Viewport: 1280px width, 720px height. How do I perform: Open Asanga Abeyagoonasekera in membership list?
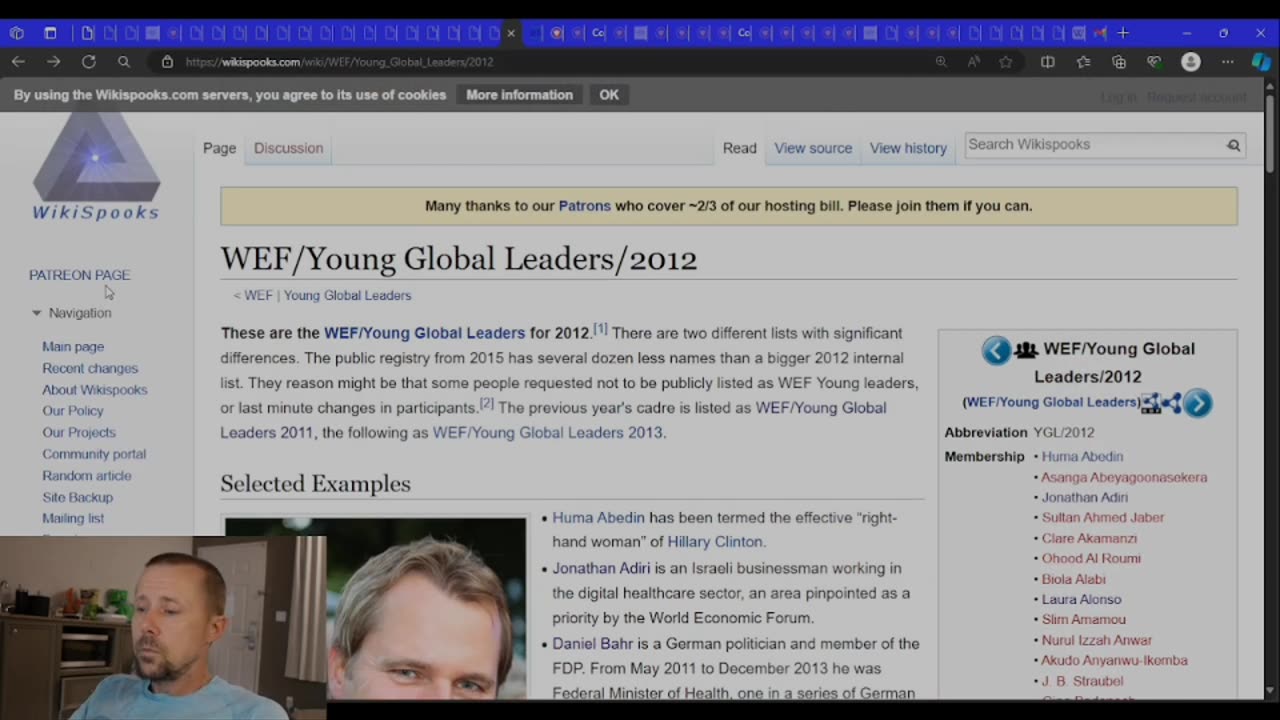click(x=1124, y=477)
